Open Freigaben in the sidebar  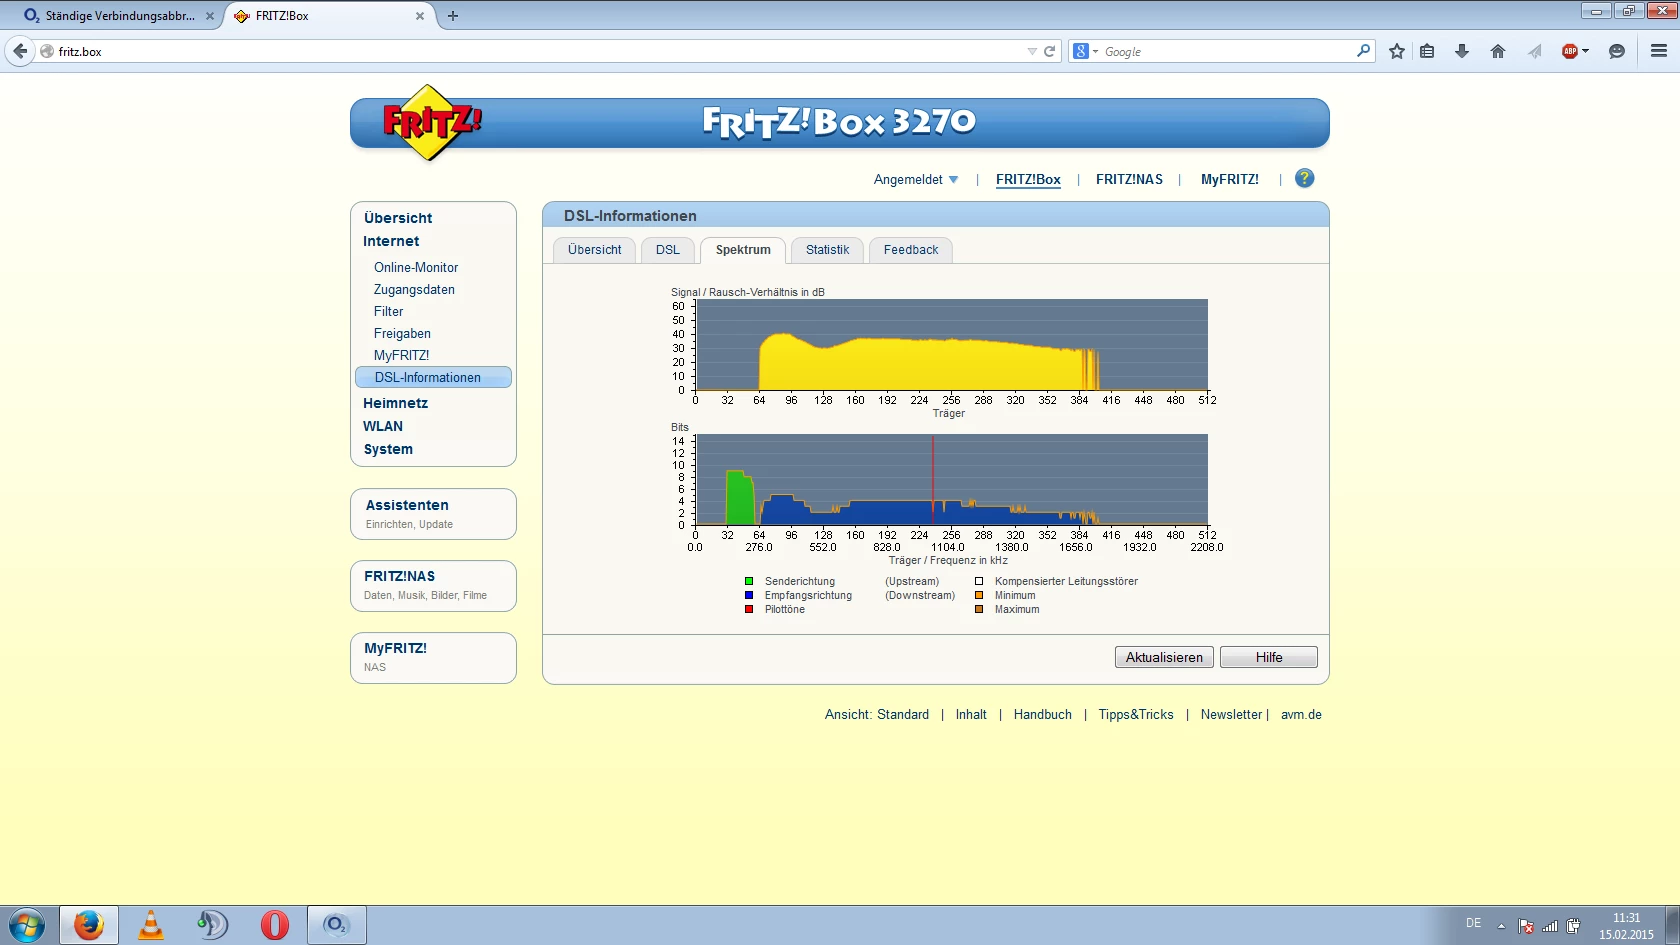(x=402, y=333)
